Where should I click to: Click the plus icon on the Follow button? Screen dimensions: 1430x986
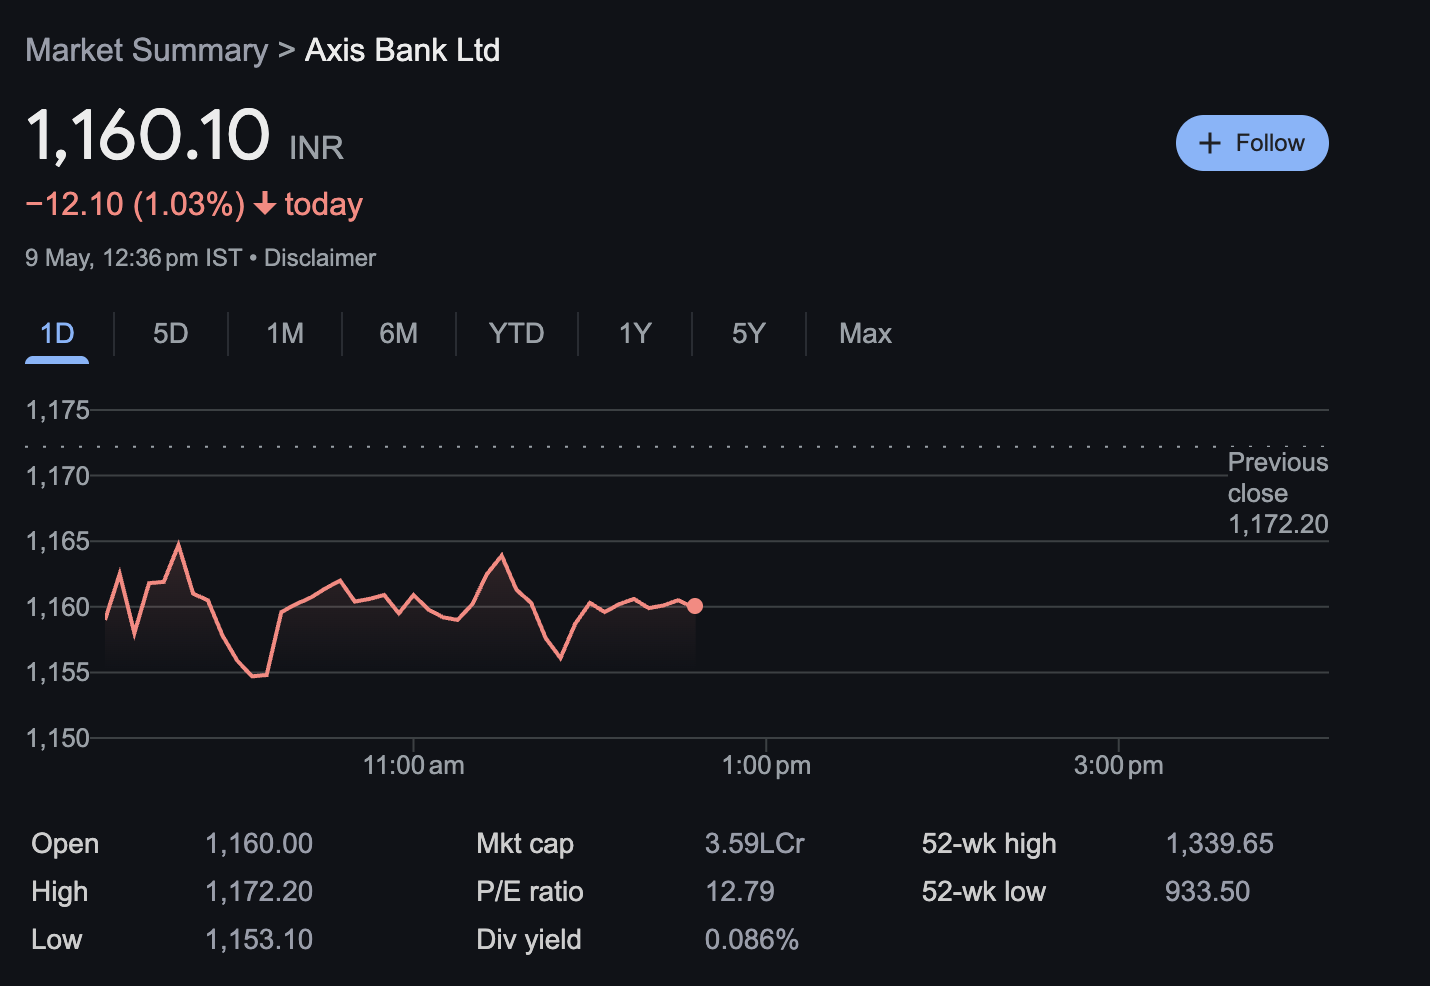pos(1211,143)
